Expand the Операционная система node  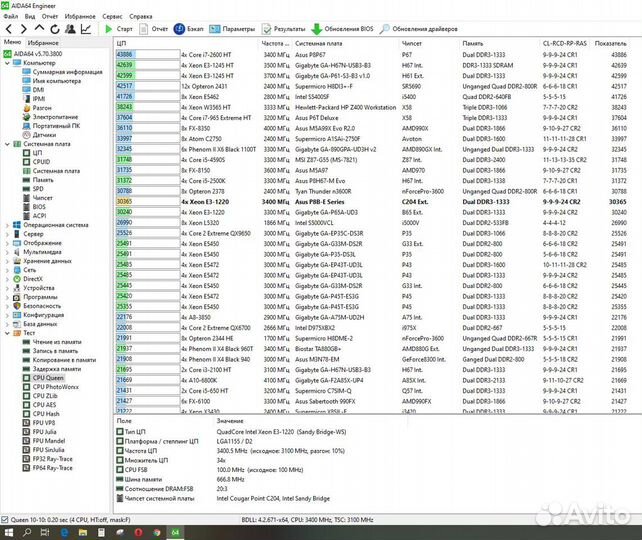pos(7,225)
